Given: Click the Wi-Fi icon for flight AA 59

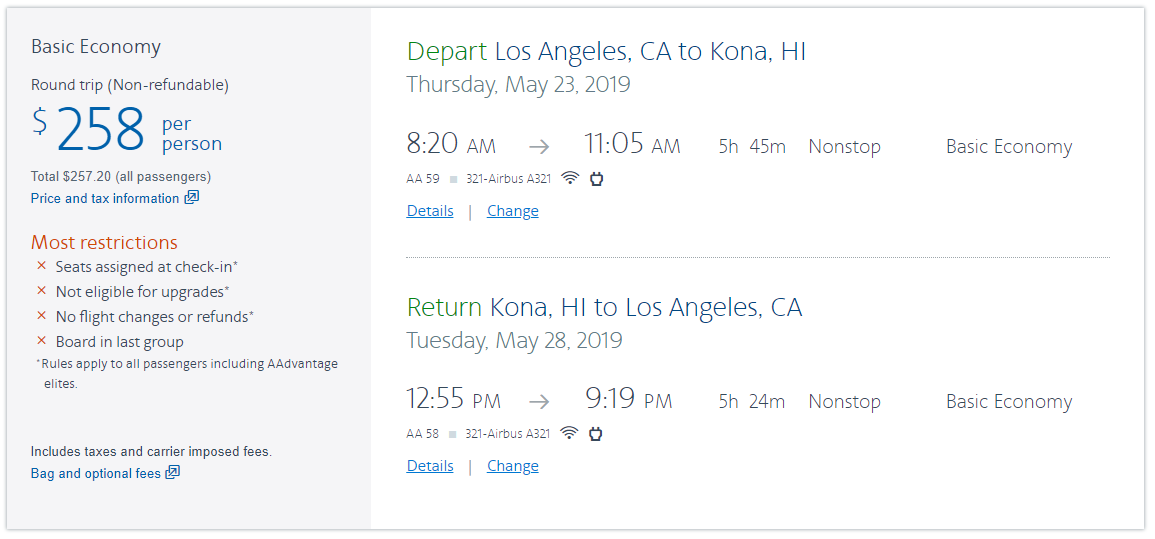Looking at the screenshot, I should point(570,179).
